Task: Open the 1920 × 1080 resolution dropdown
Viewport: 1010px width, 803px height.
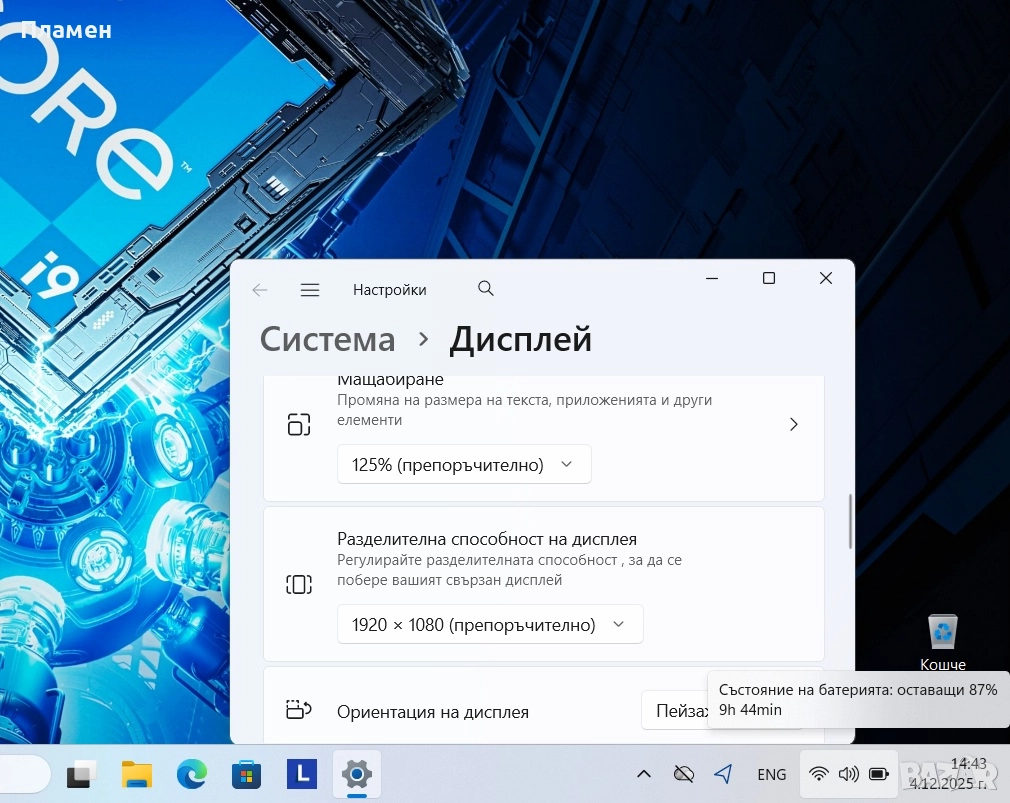Action: point(490,625)
